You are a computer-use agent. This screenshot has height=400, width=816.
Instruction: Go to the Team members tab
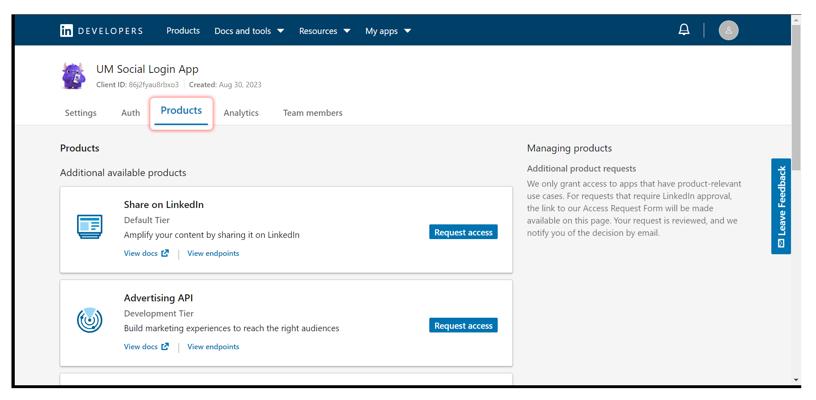312,113
